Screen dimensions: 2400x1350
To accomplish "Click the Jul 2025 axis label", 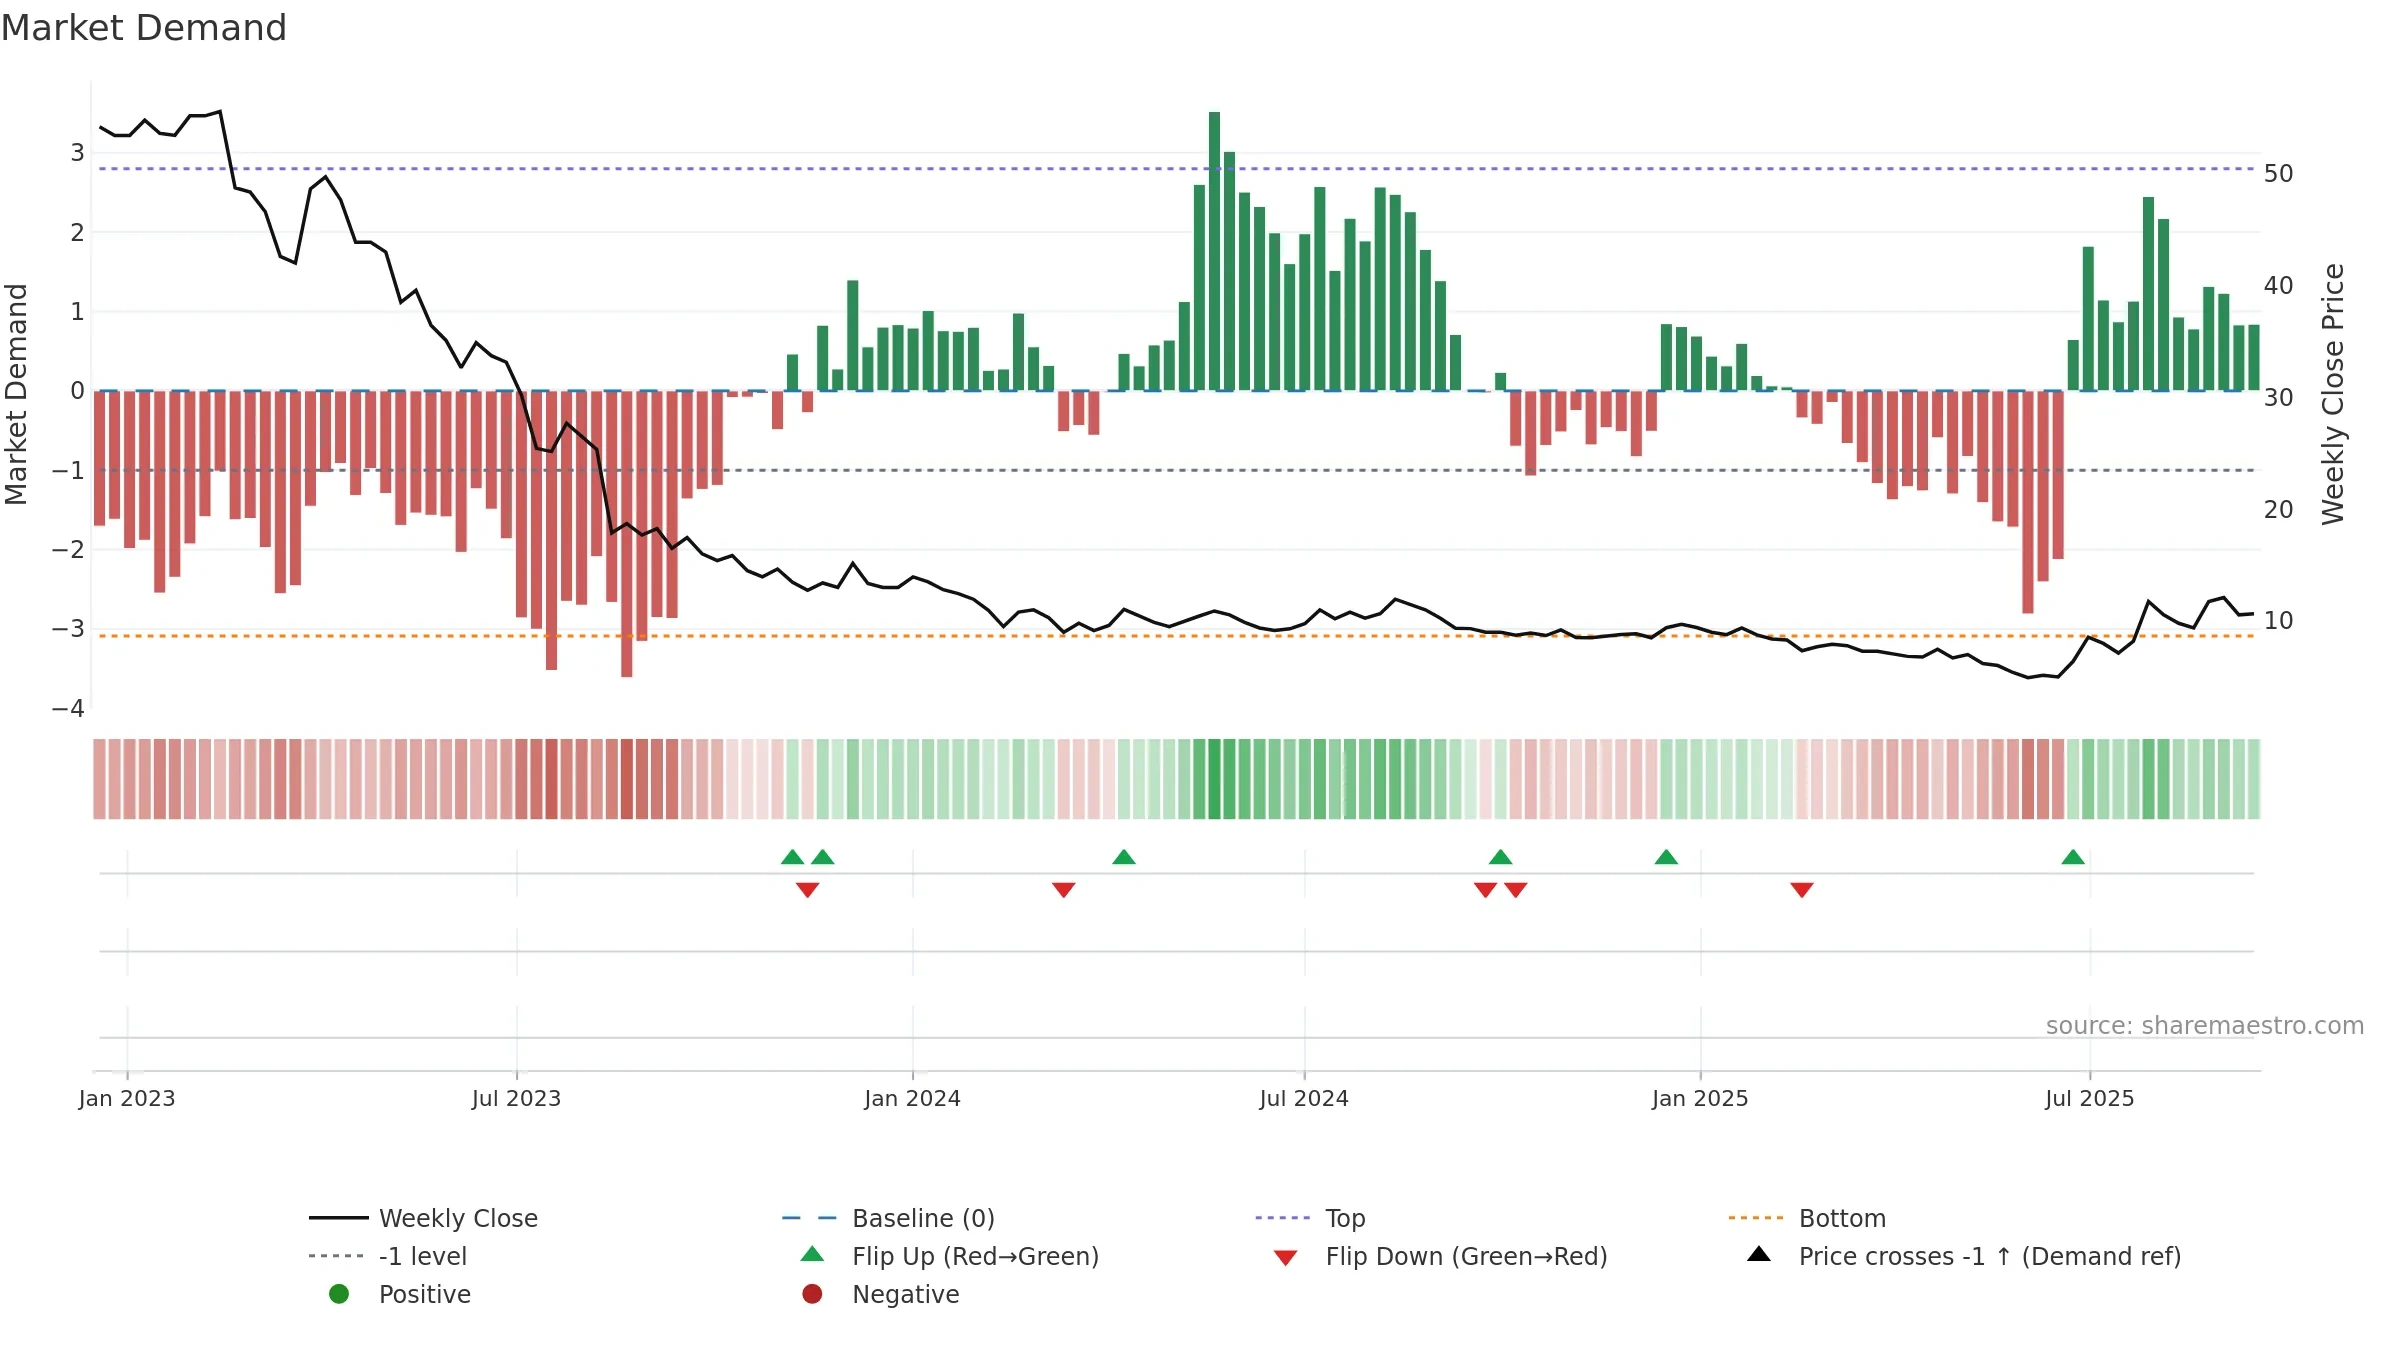I will pyautogui.click(x=2090, y=1099).
